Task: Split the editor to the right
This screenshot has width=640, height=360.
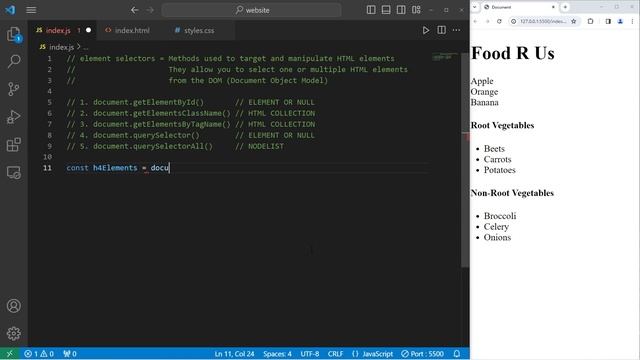Action: [x=441, y=30]
